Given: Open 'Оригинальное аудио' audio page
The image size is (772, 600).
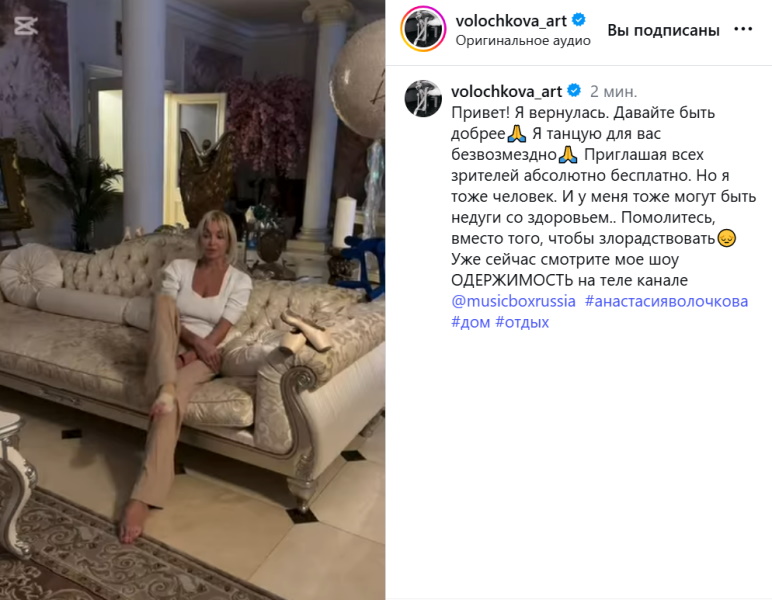Looking at the screenshot, I should point(523,41).
